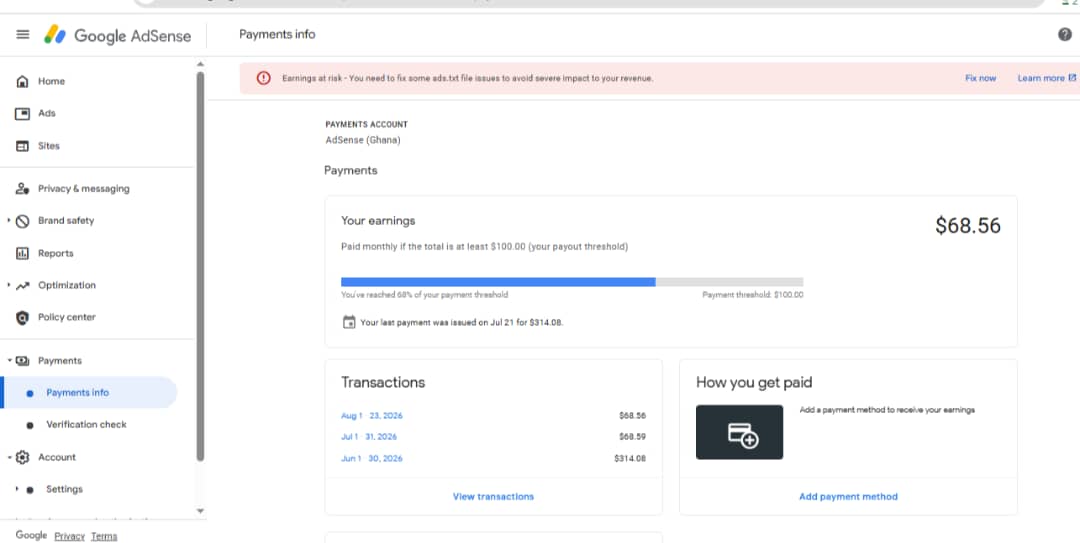1080x543 pixels.
Task: Click View transactions
Action: coord(493,497)
